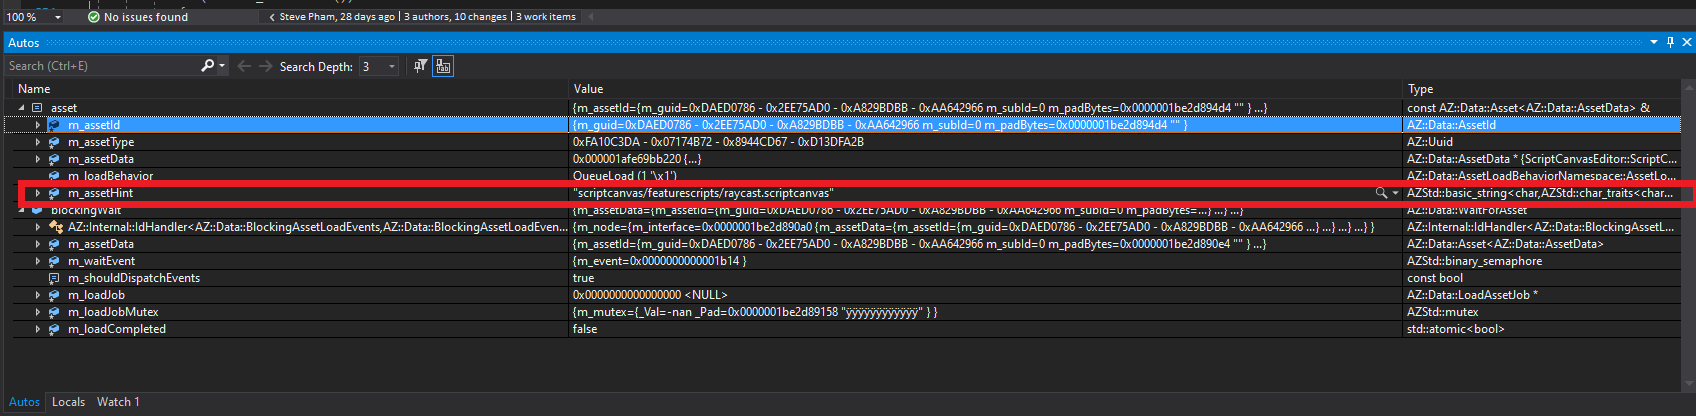The image size is (1696, 416).
Task: Open the '3 work items' CodeLens link
Action: 546,17
